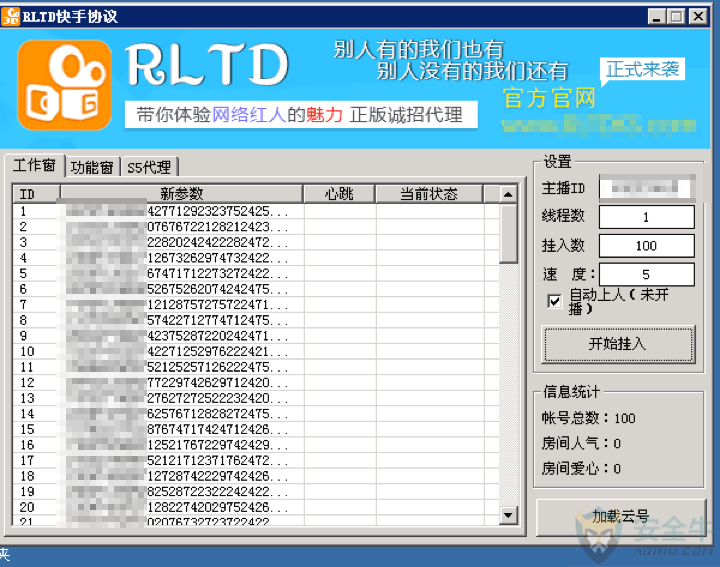This screenshot has height=567, width=720.
Task: Select row 9 with 42375287220242471
Action: tap(256, 336)
